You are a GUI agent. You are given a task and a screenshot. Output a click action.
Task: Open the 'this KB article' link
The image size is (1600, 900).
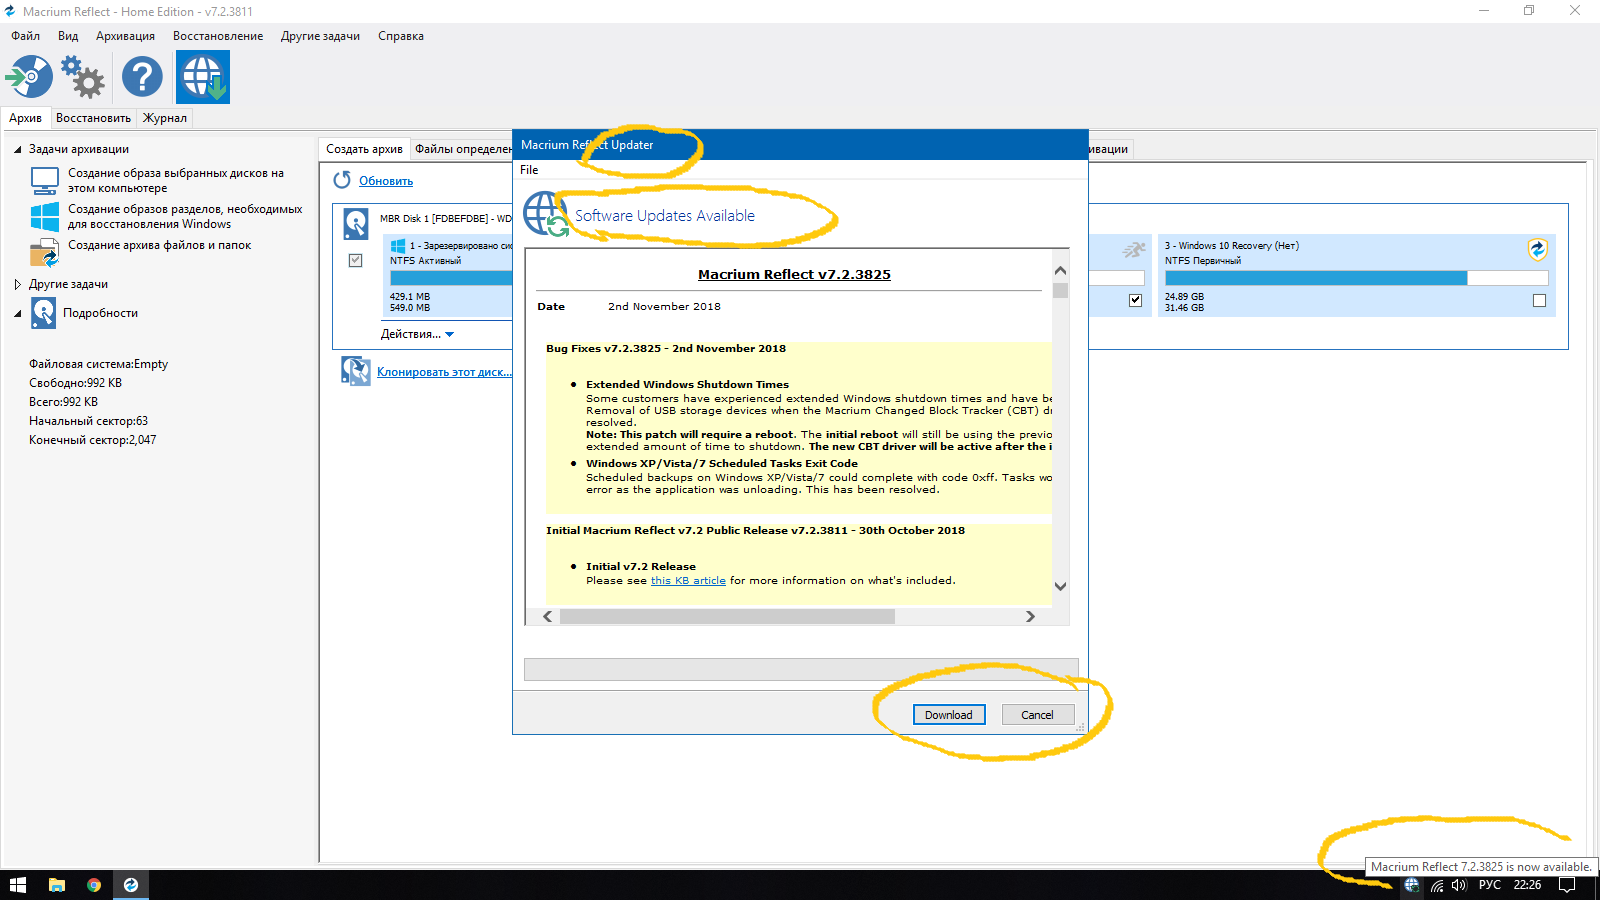(688, 580)
